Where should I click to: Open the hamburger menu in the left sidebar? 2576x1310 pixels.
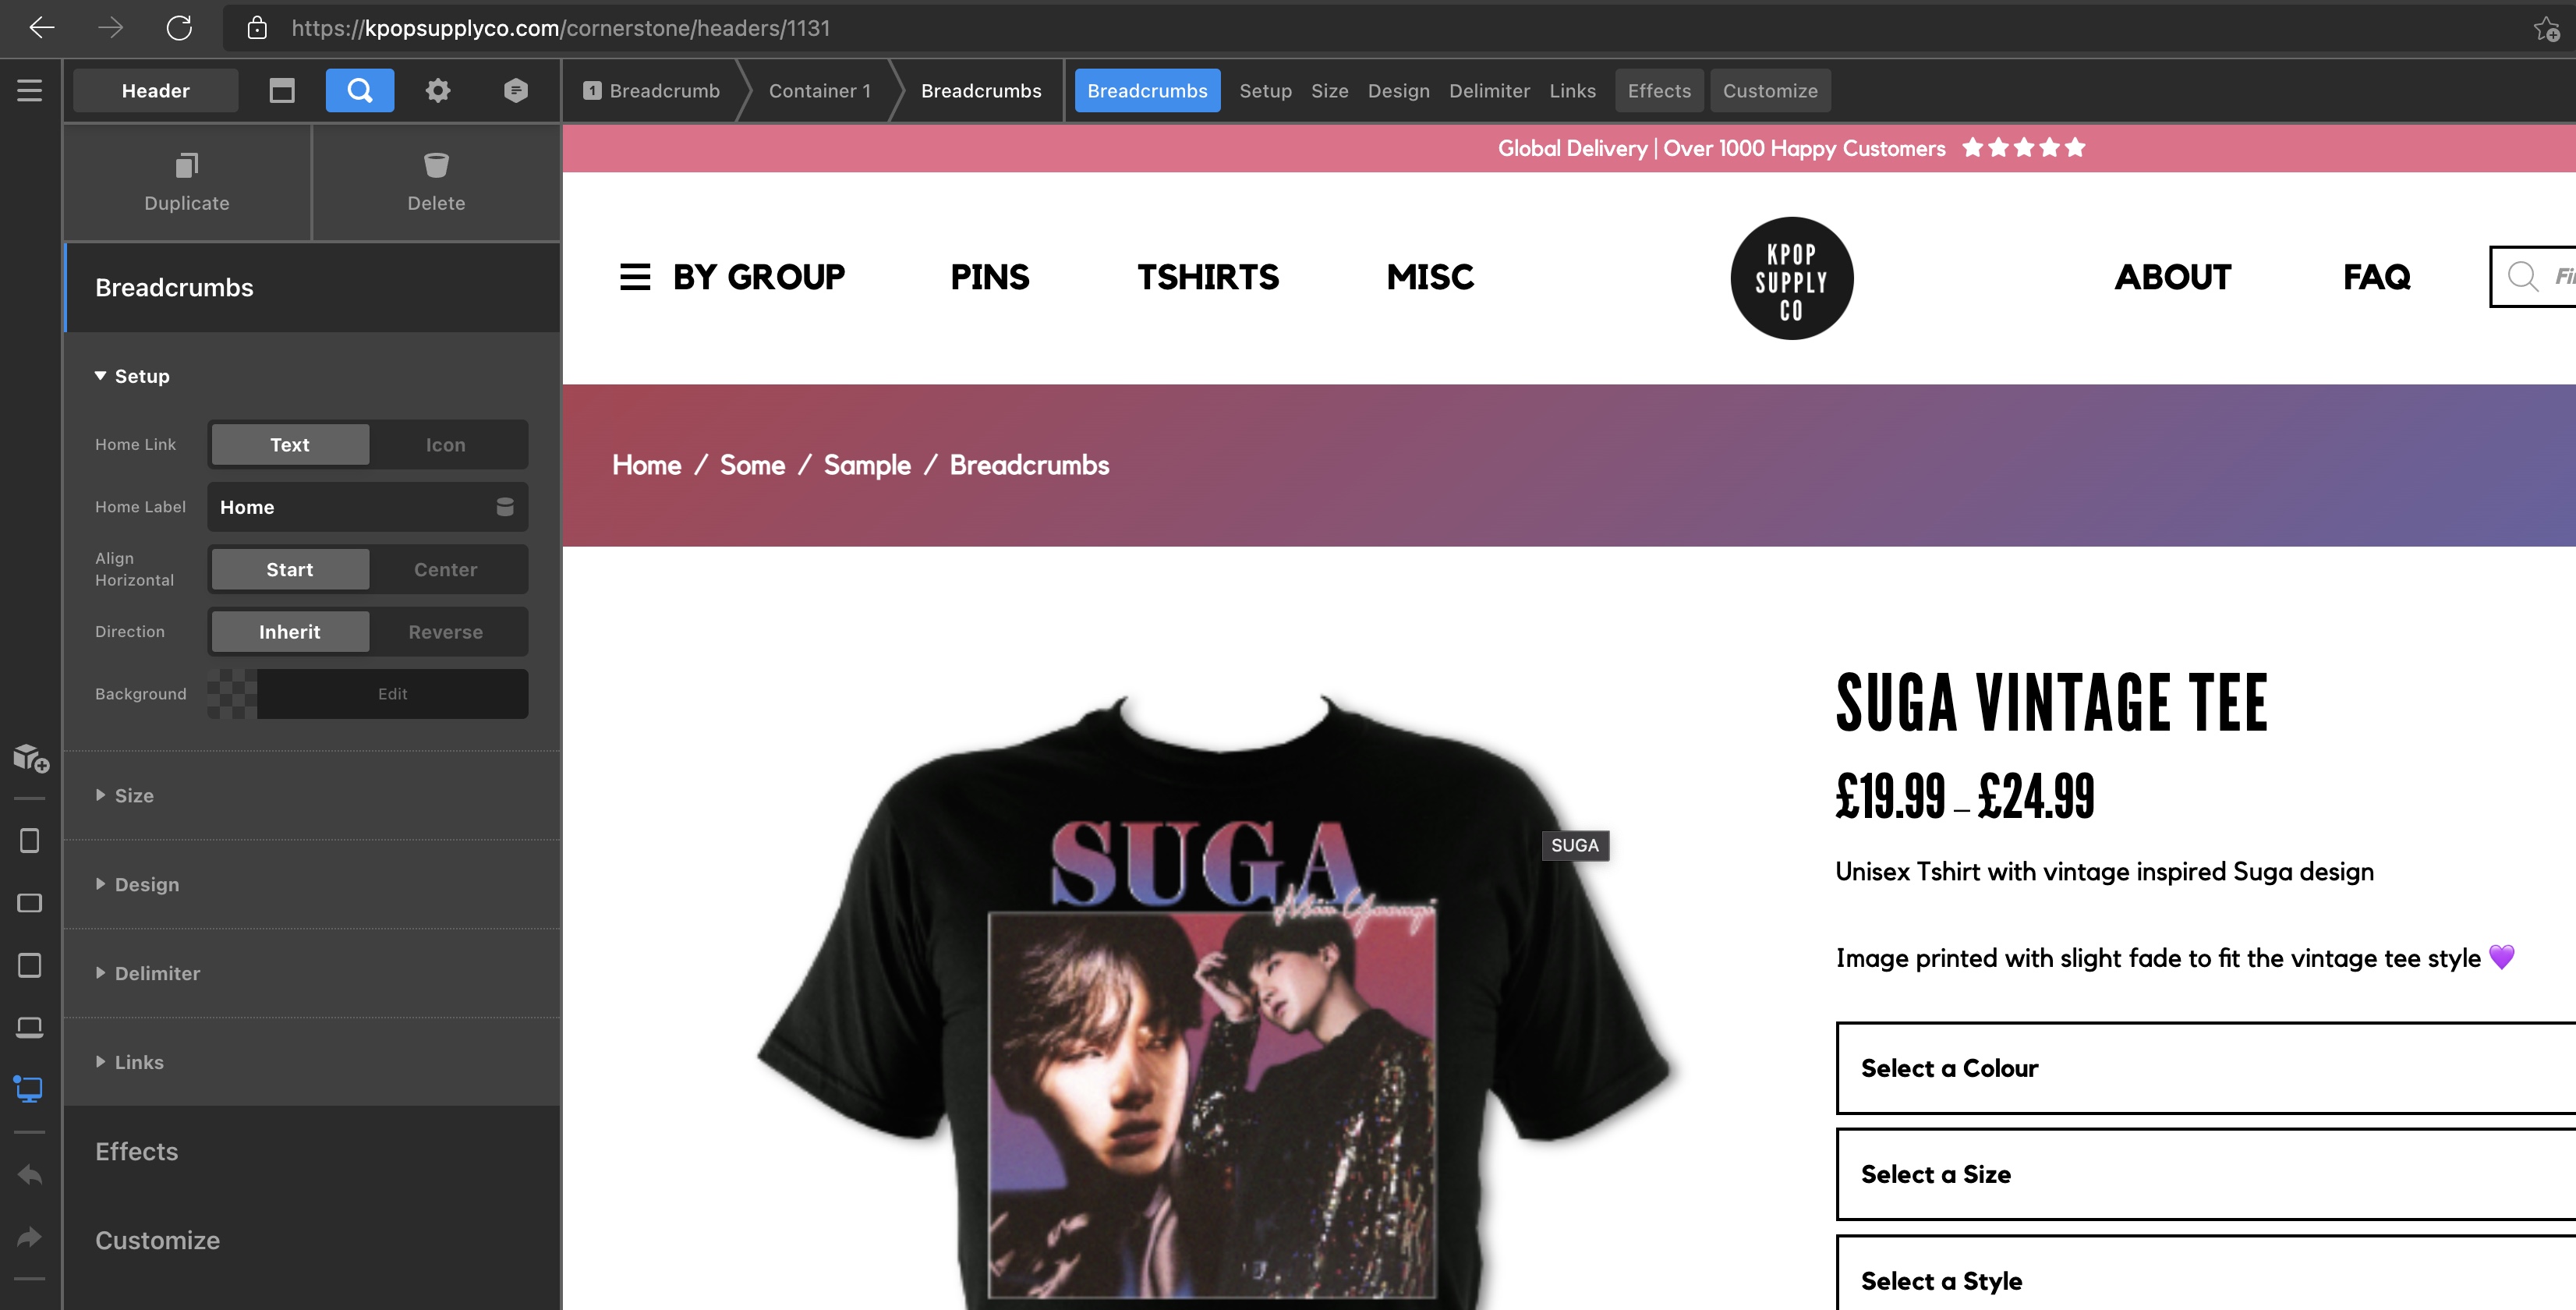[30, 91]
